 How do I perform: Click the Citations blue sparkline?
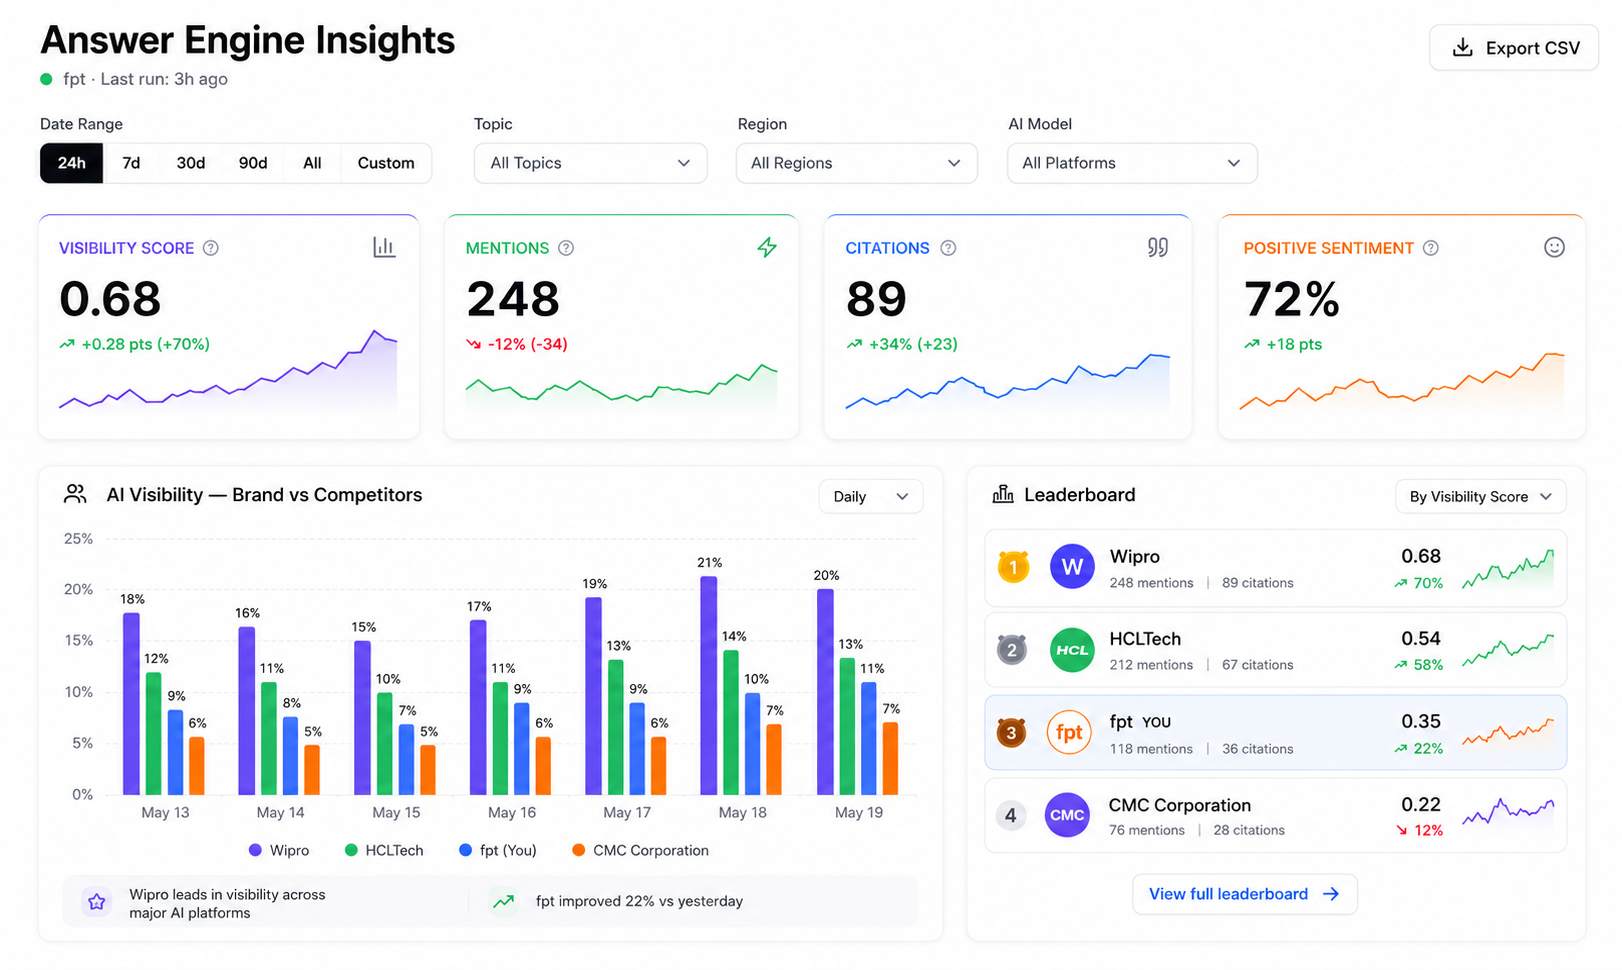coord(1007,381)
